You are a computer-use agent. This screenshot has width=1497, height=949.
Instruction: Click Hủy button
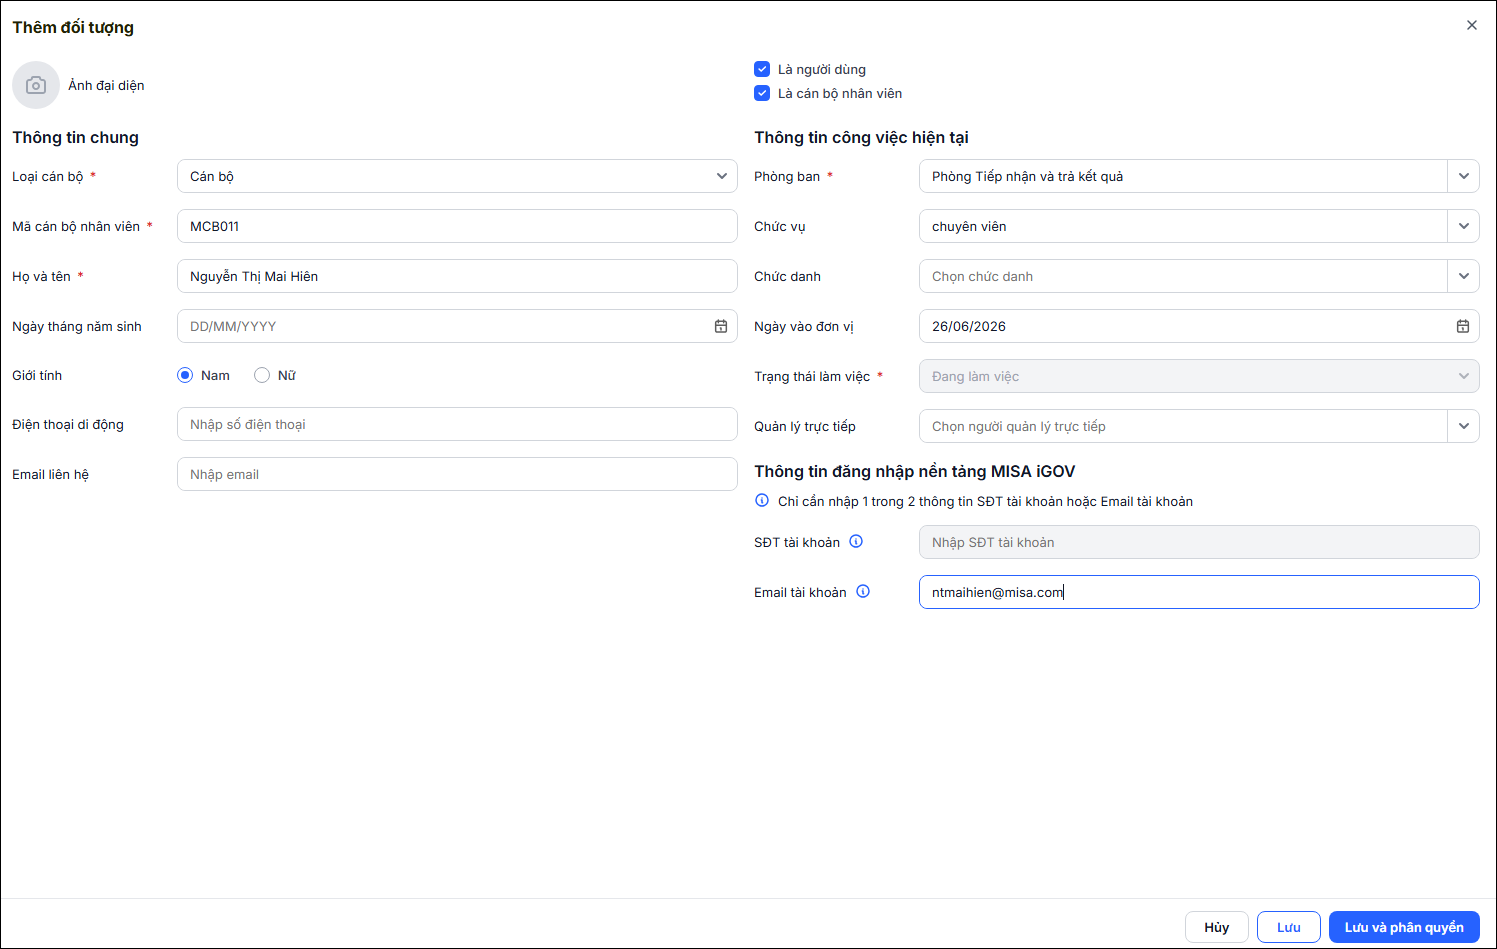1217,927
